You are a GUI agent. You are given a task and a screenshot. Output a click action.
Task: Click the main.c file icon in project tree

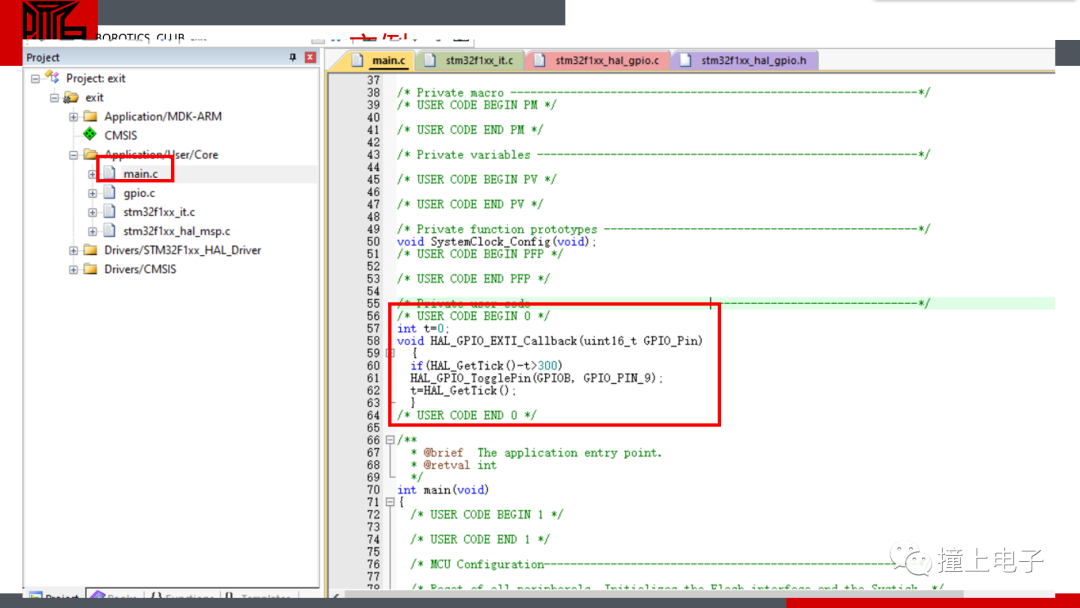109,174
